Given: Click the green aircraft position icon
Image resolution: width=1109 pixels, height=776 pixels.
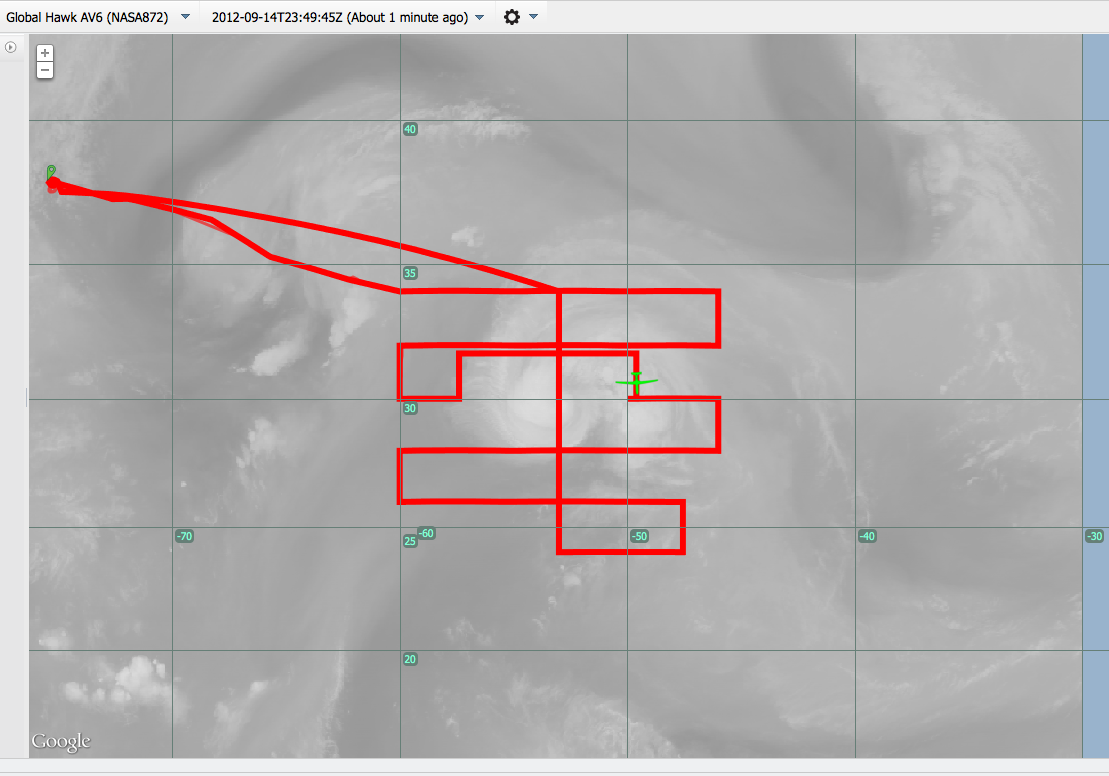Looking at the screenshot, I should (x=636, y=381).
